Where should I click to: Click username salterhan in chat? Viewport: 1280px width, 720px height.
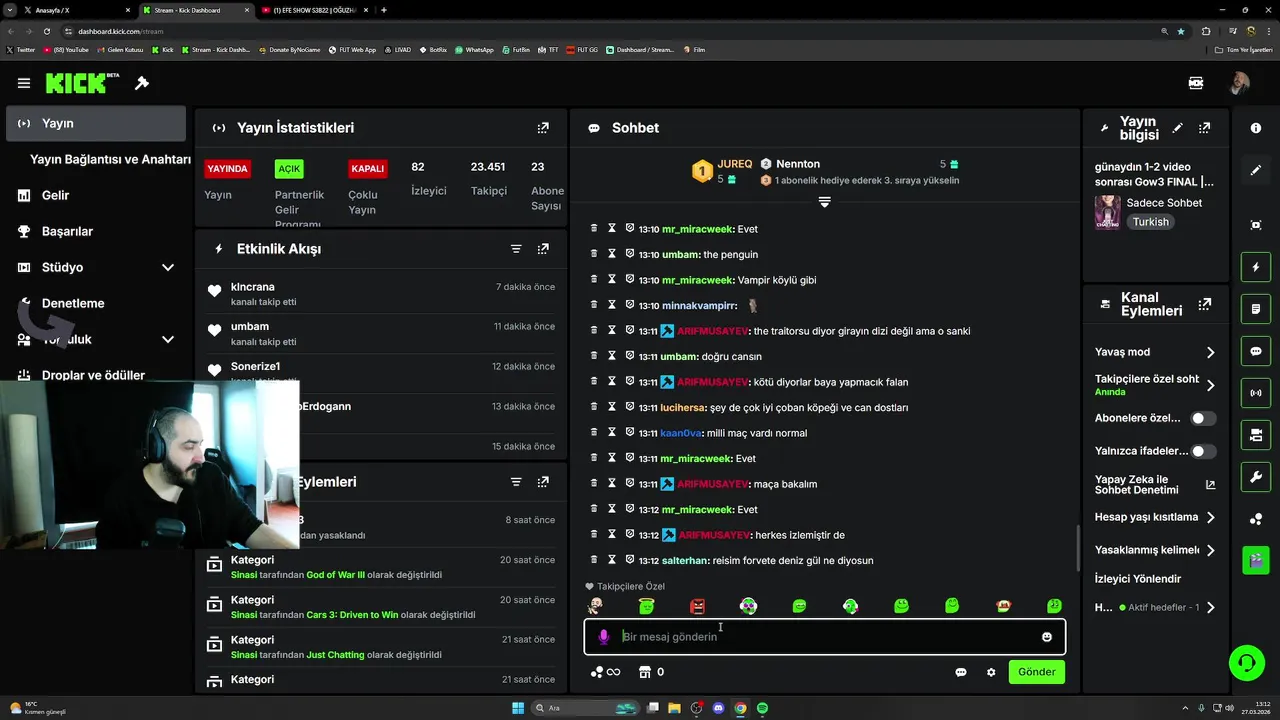coord(686,561)
